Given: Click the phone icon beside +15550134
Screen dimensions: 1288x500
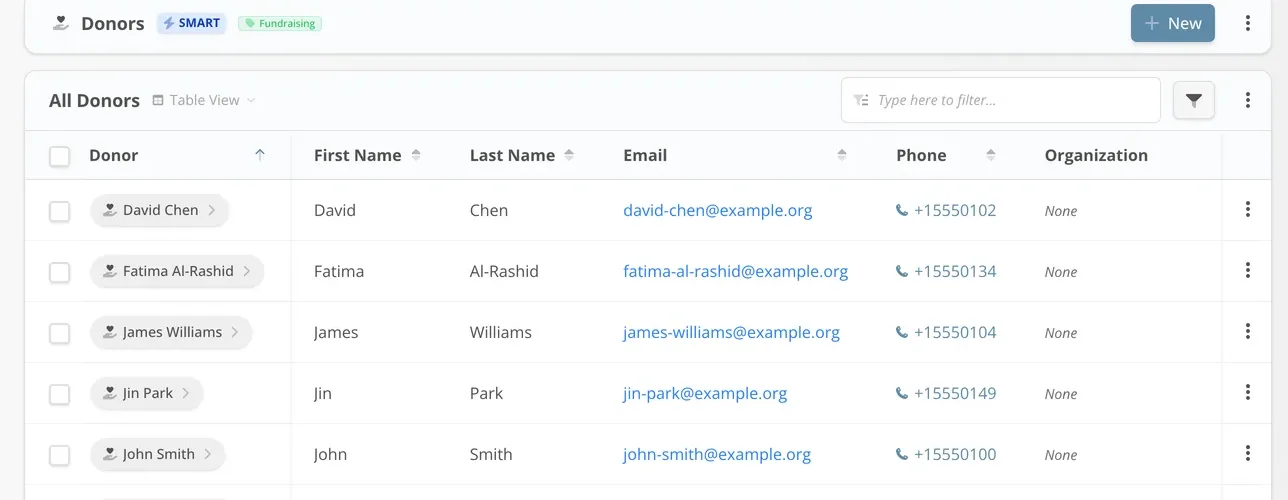Looking at the screenshot, I should [902, 272].
